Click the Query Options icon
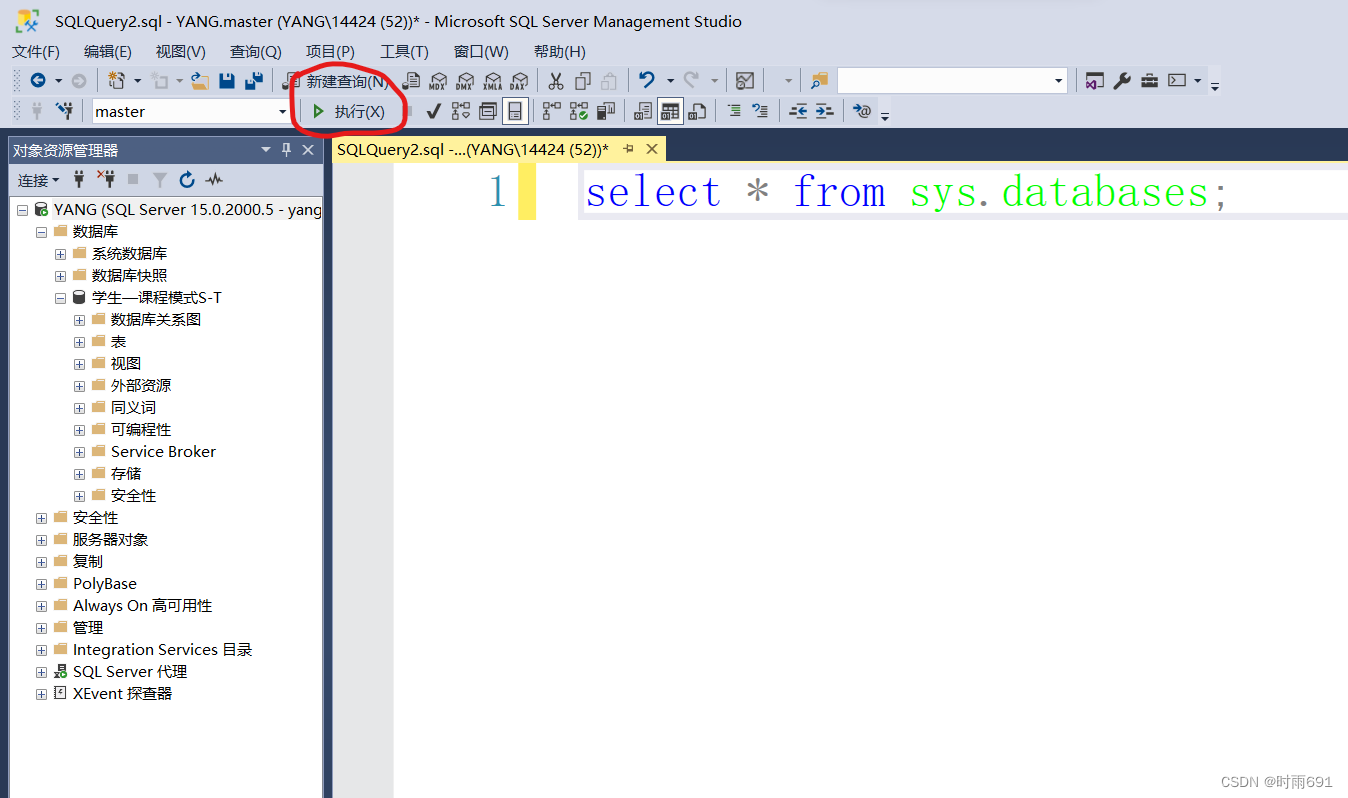This screenshot has height=798, width=1348. coord(487,111)
